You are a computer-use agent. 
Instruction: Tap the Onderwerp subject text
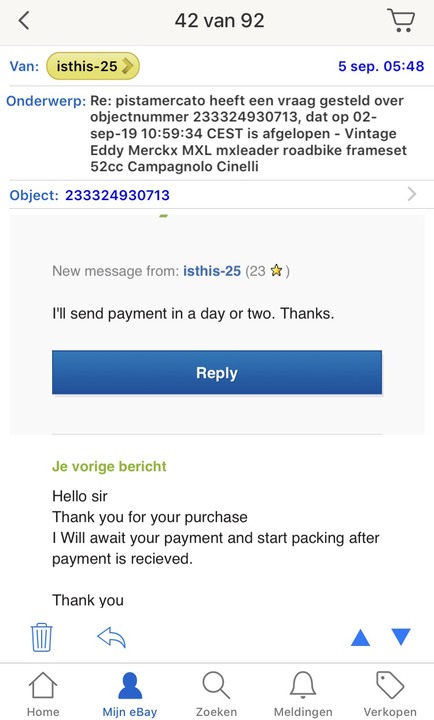[248, 133]
